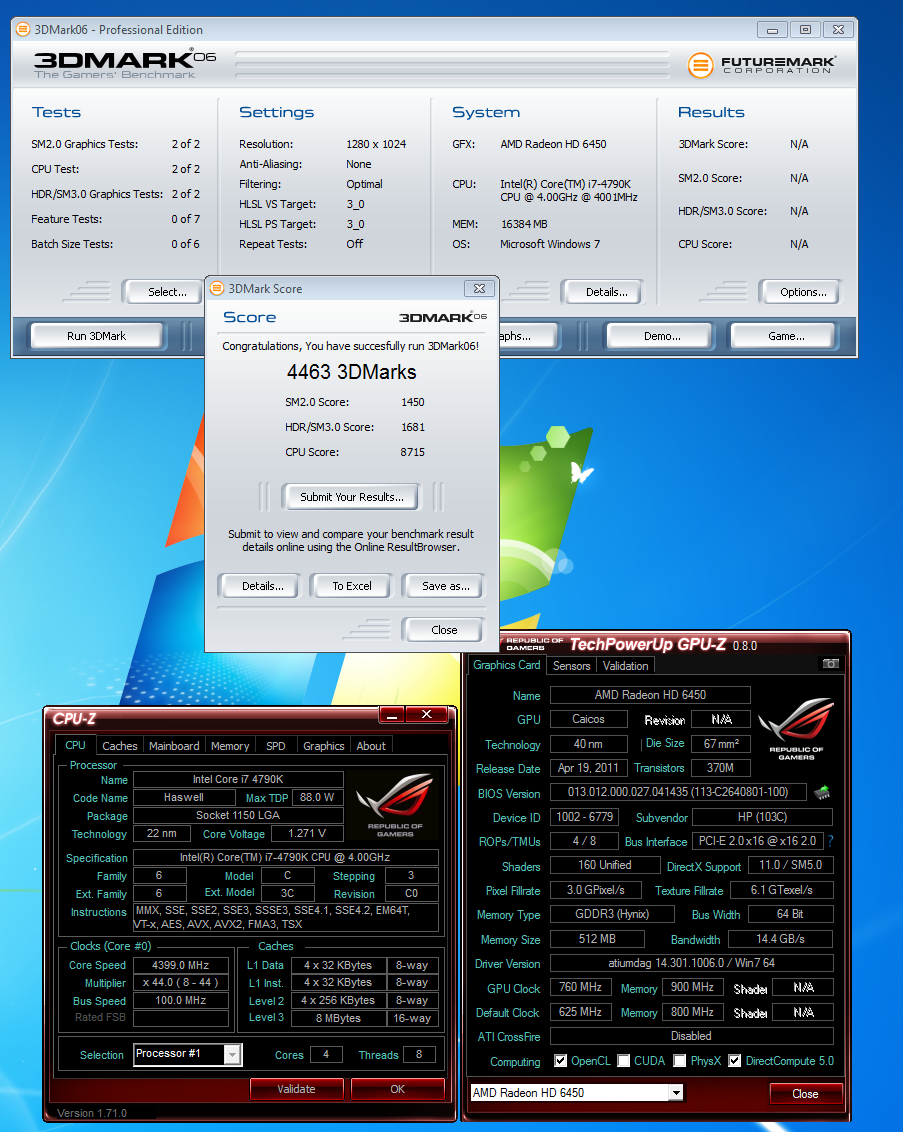Image resolution: width=903 pixels, height=1132 pixels.
Task: Click the Demo button in 3DMark06
Action: (662, 336)
